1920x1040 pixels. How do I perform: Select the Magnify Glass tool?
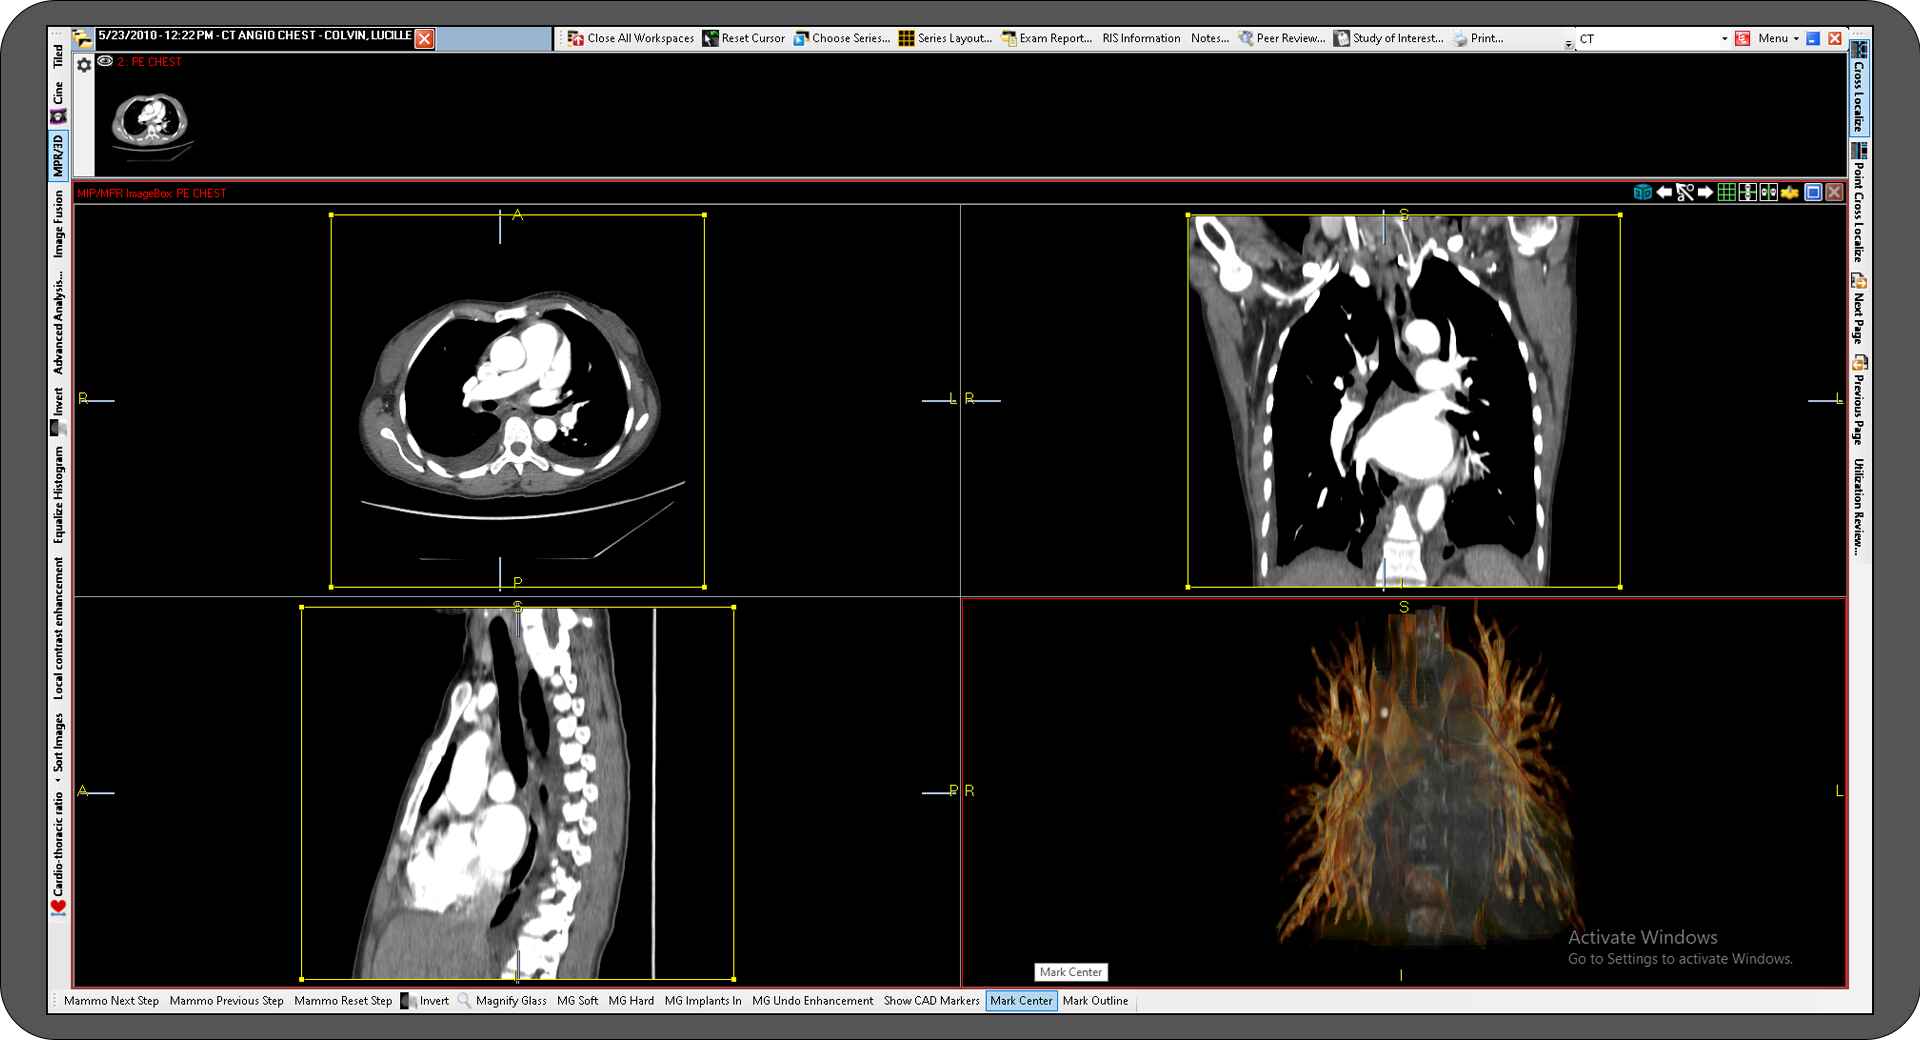coord(504,1000)
